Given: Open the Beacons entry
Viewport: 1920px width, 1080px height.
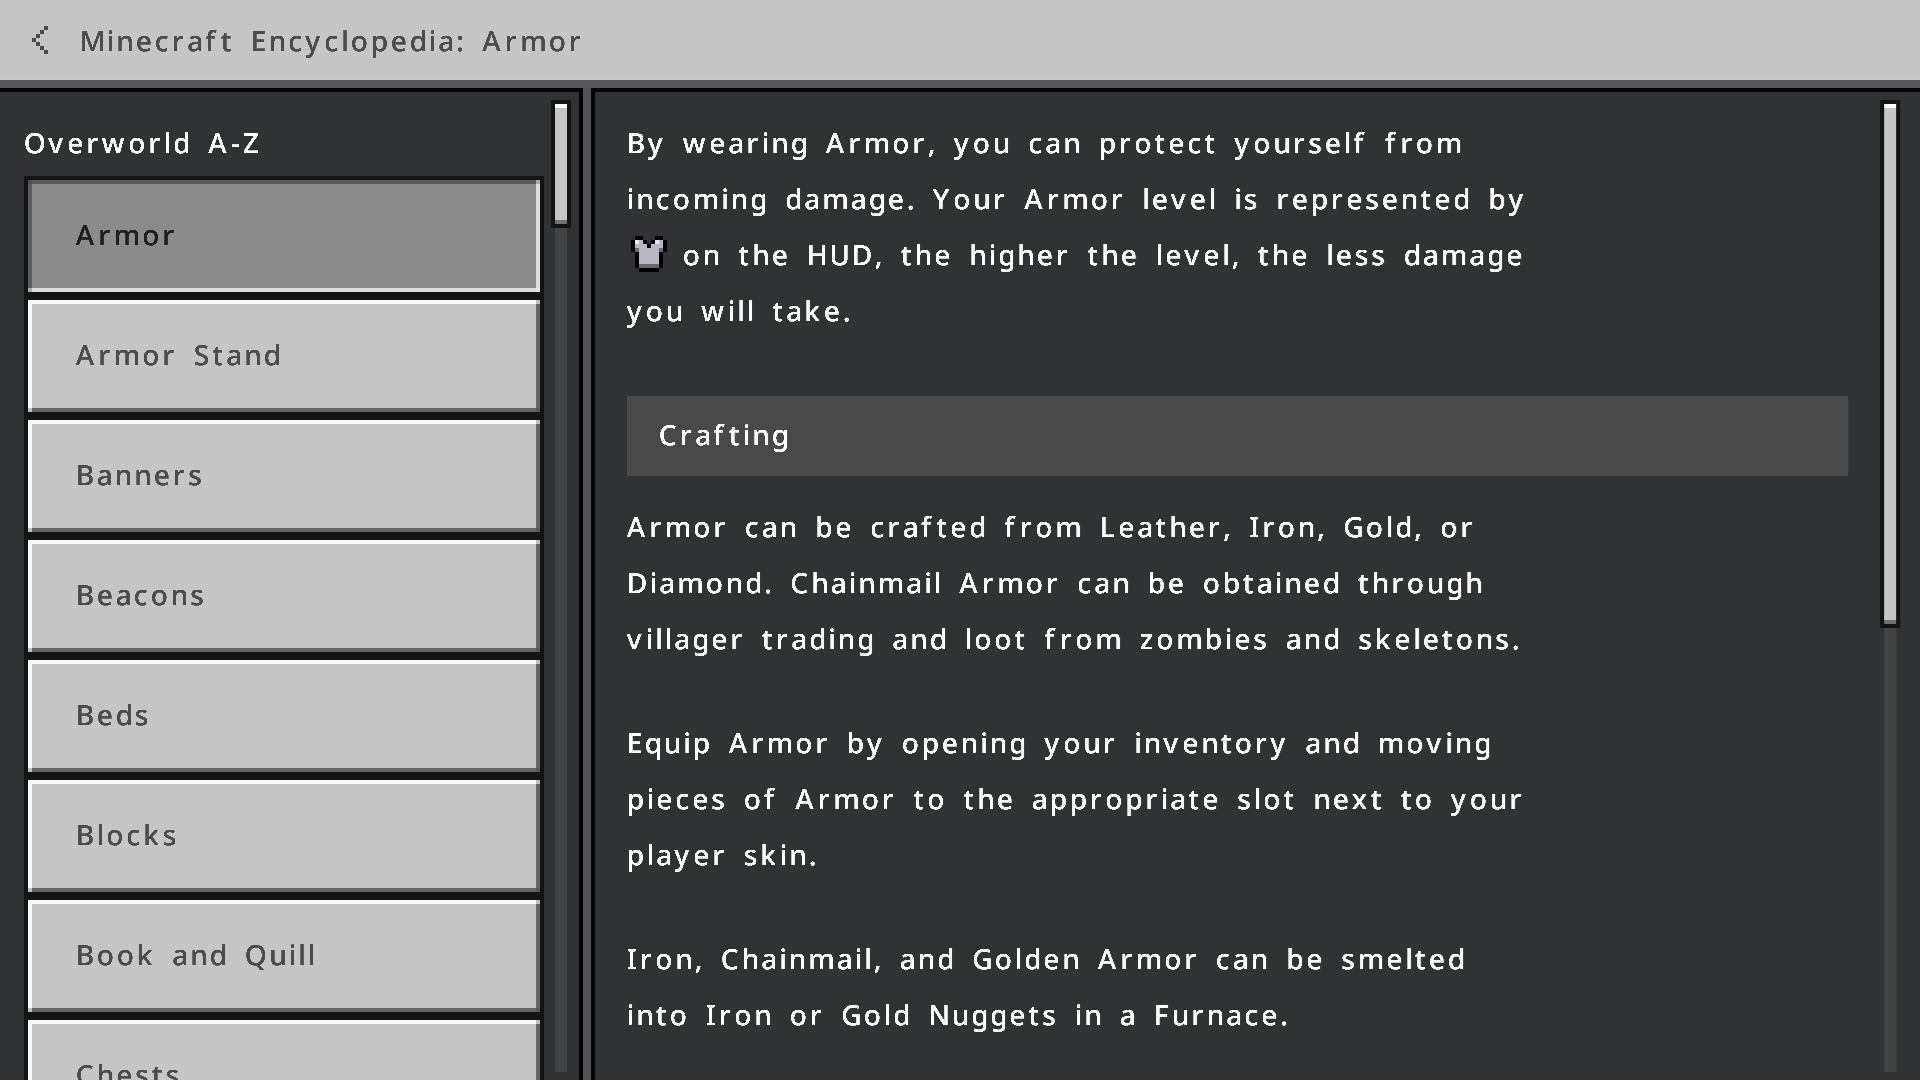Looking at the screenshot, I should [x=284, y=596].
